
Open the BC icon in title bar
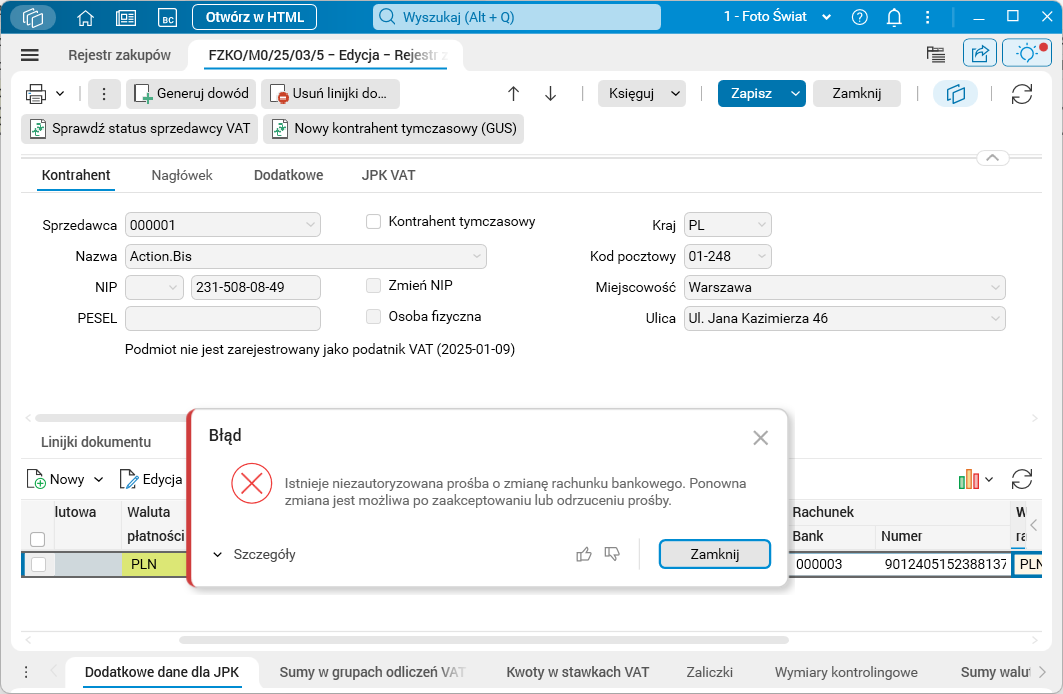tap(167, 18)
